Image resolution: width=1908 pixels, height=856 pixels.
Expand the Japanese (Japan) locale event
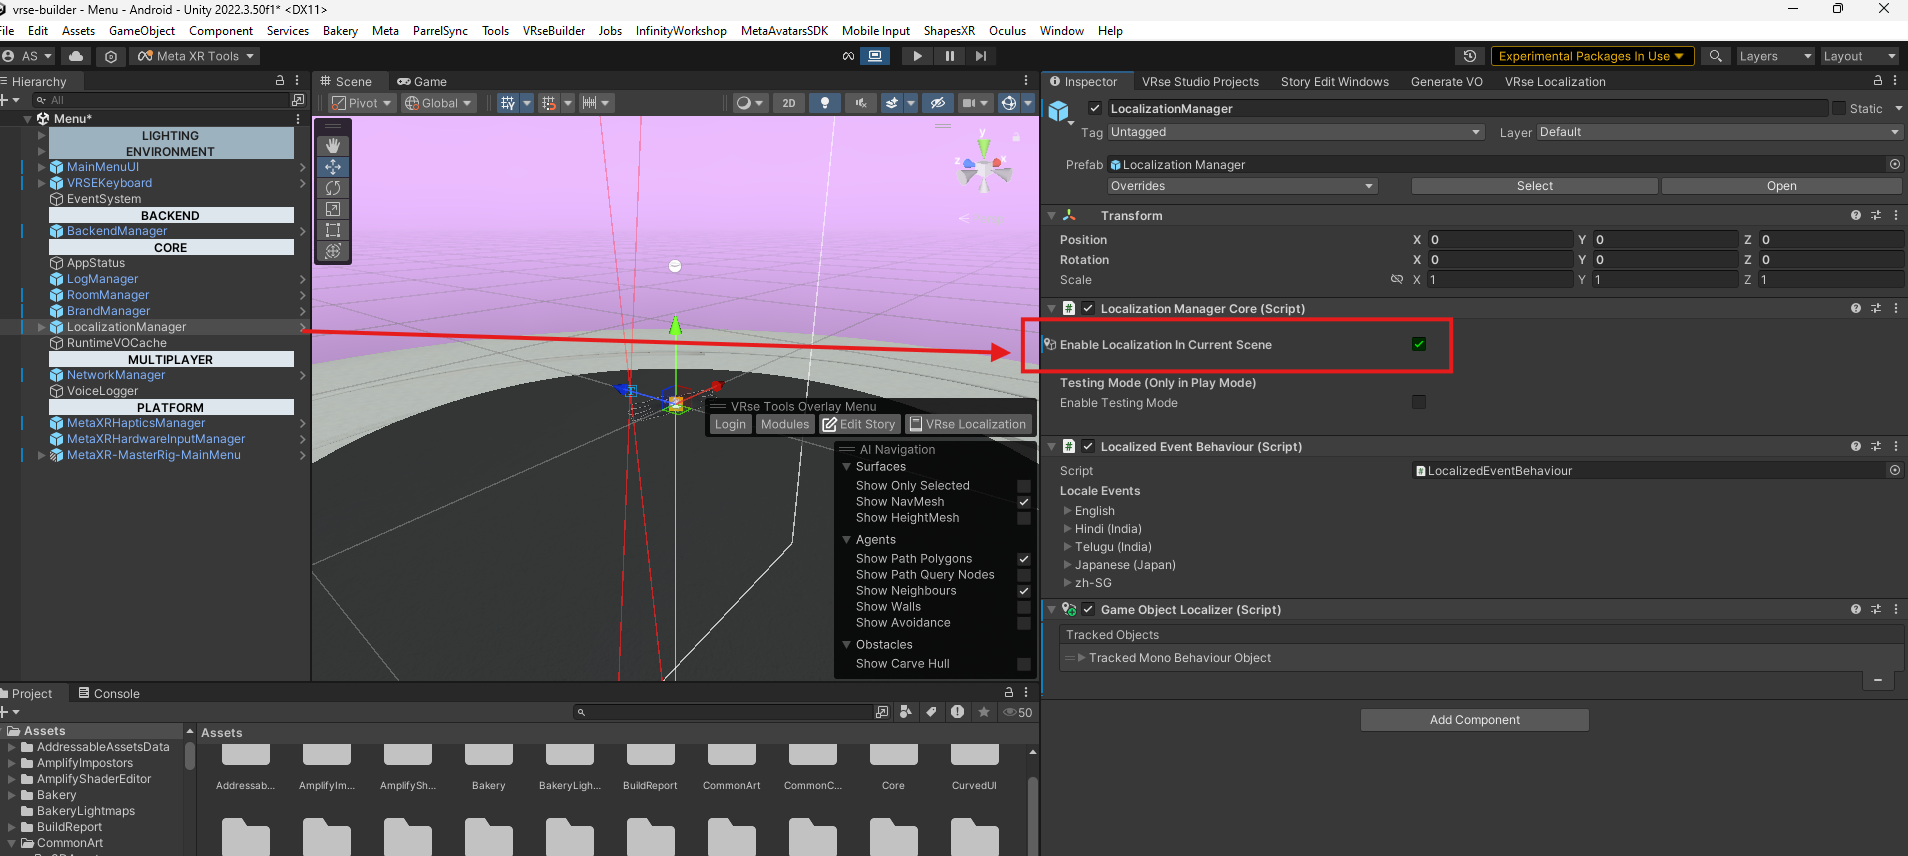(x=1068, y=565)
